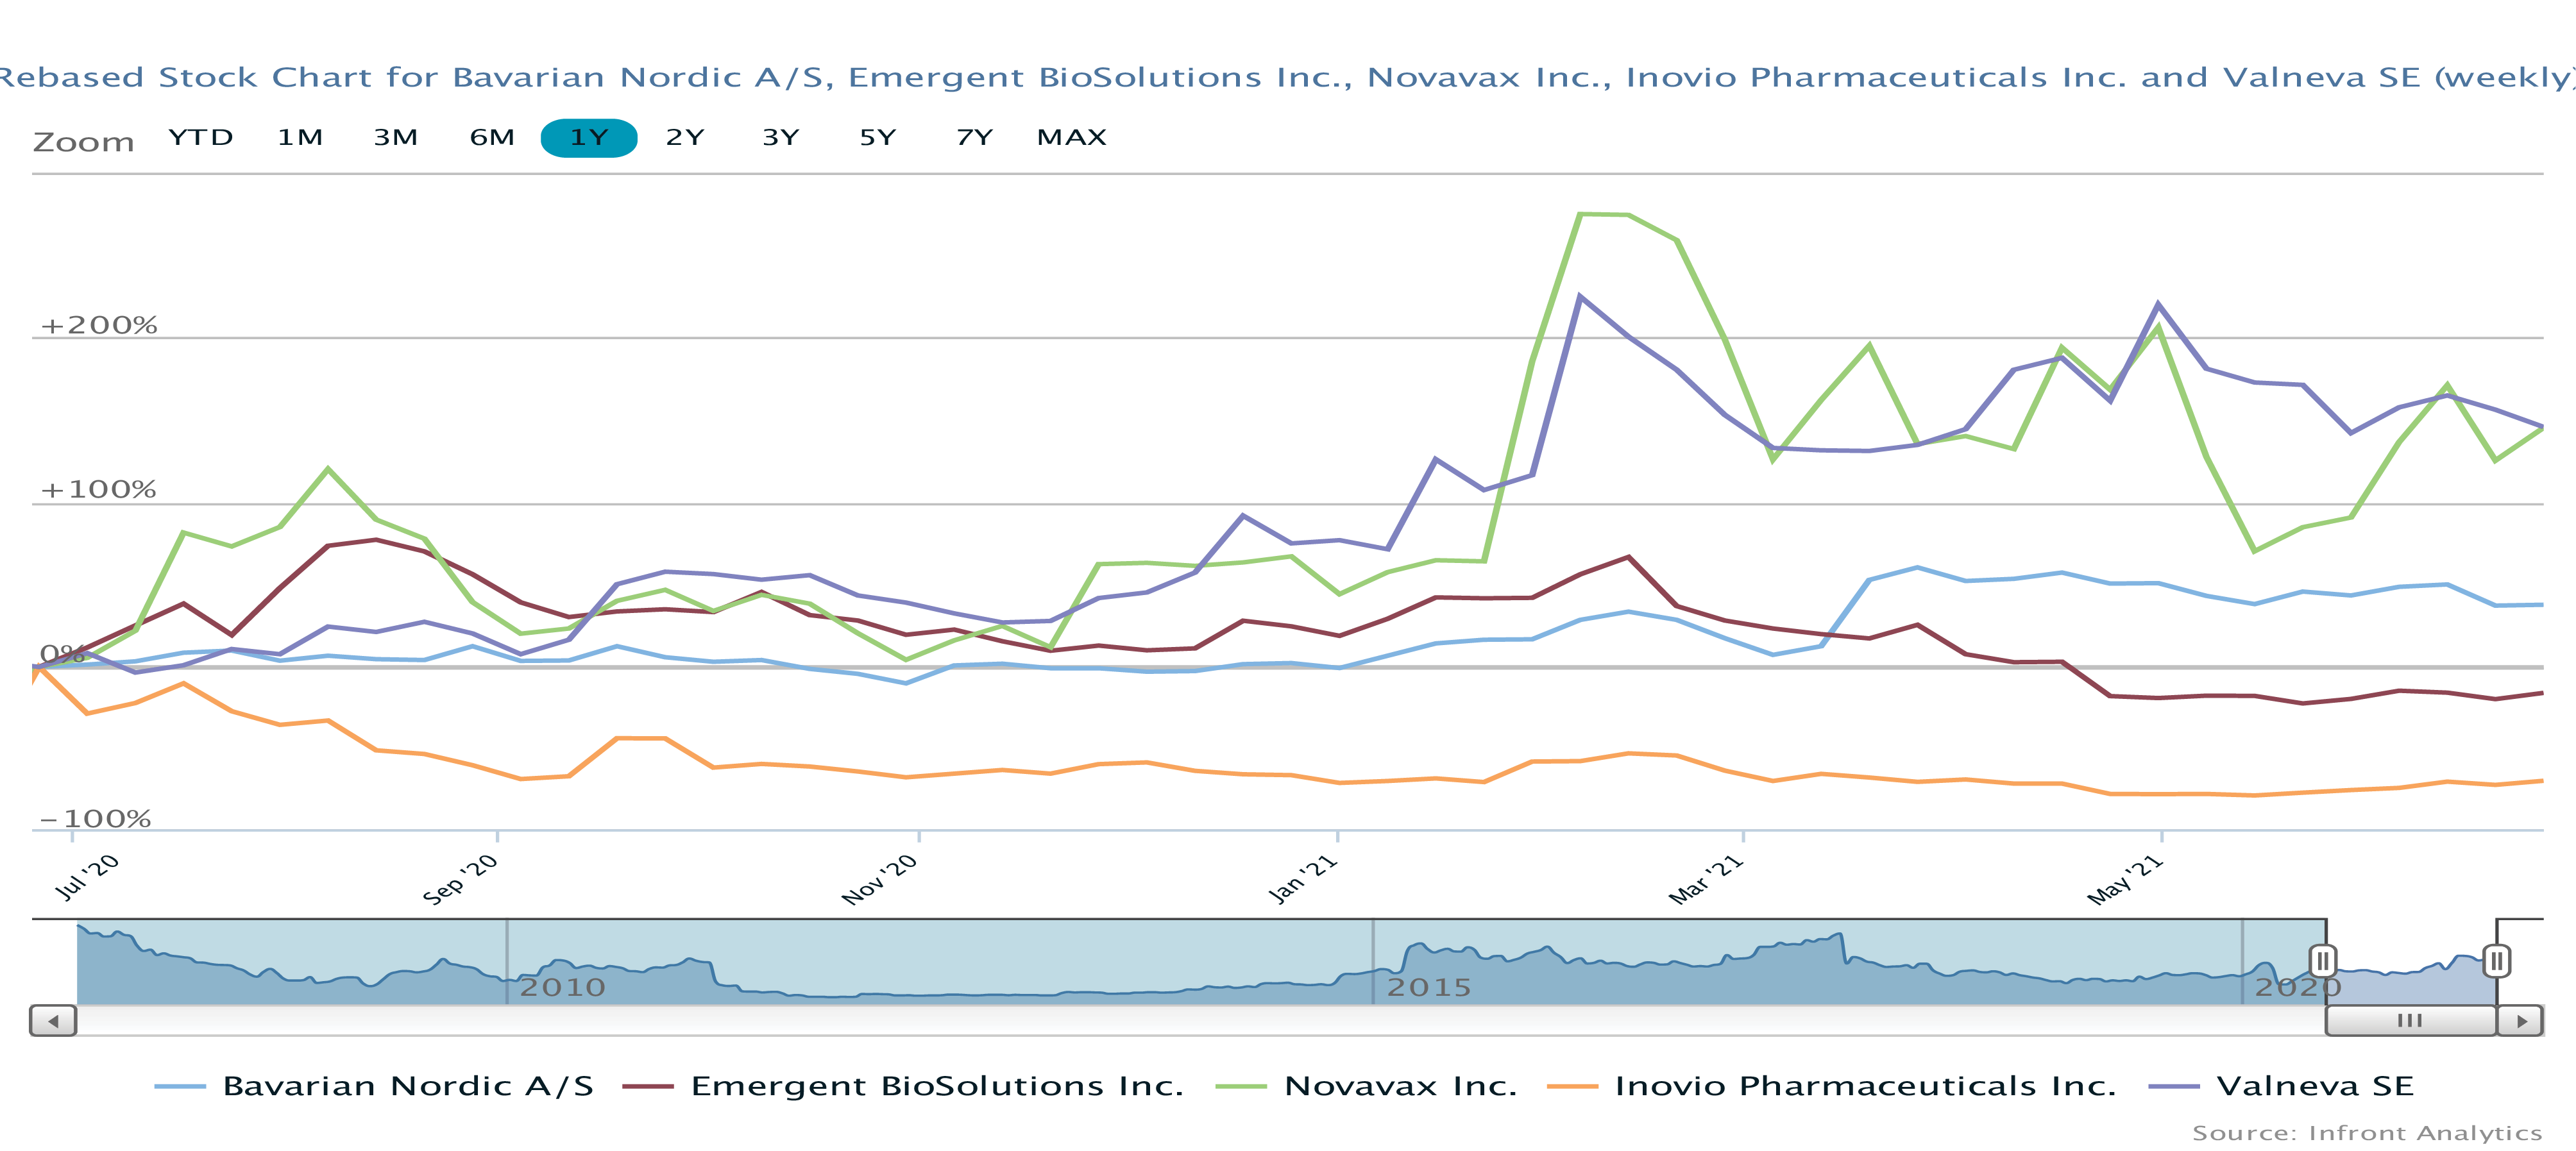
Task: Click the navigator scrollbar thumb grip
Action: [x=2410, y=1021]
